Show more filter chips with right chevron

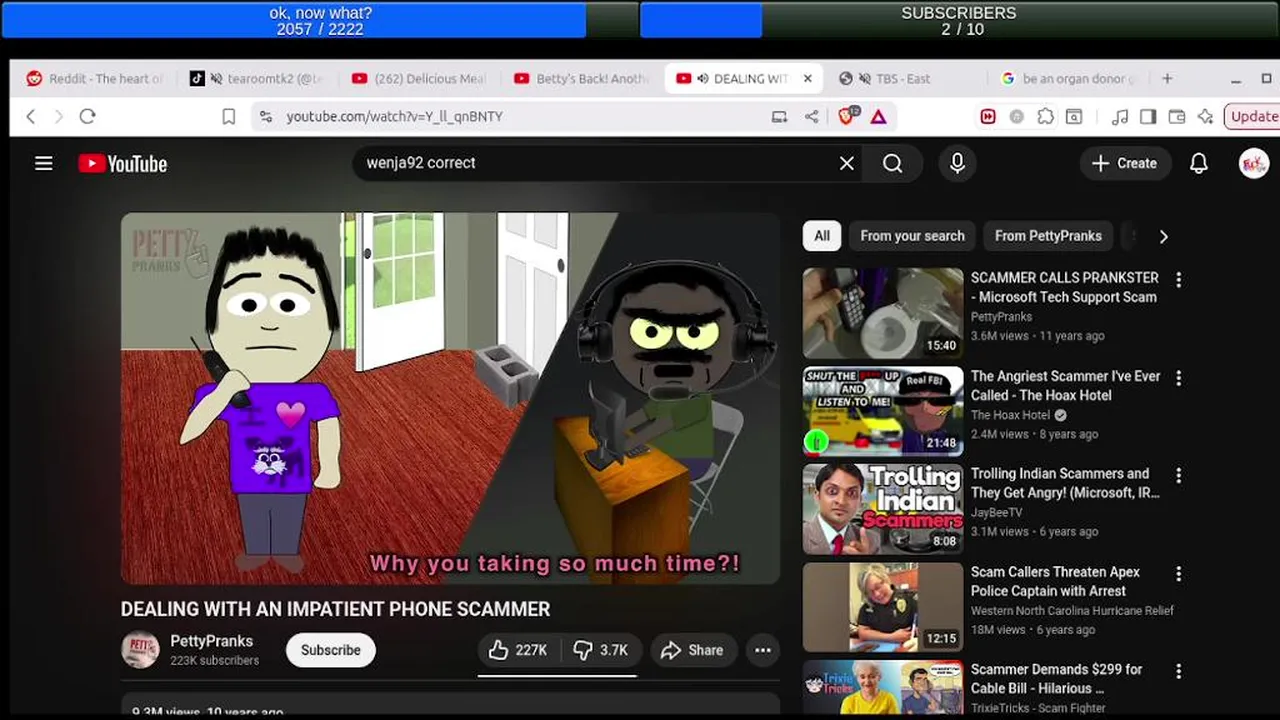1163,237
